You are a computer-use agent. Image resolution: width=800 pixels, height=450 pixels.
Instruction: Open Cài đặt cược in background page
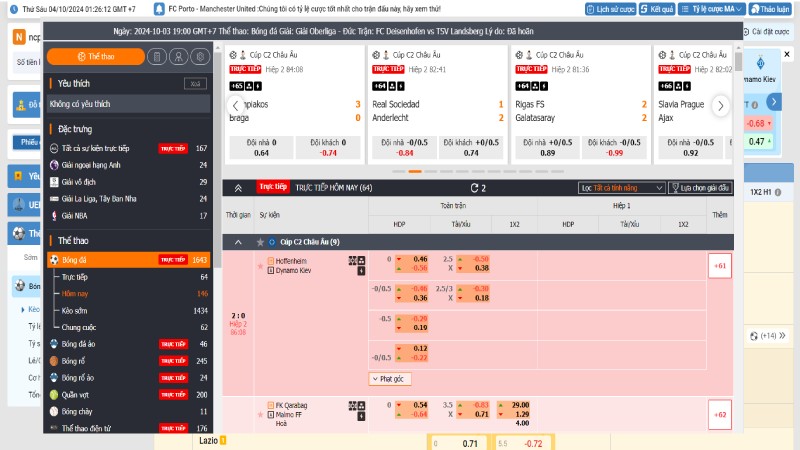pyautogui.click(x=766, y=32)
